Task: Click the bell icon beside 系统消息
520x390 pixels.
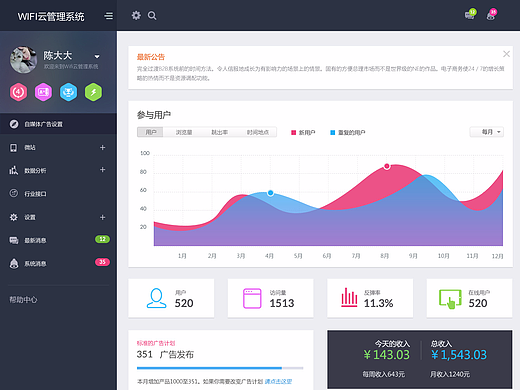Action: [14, 263]
